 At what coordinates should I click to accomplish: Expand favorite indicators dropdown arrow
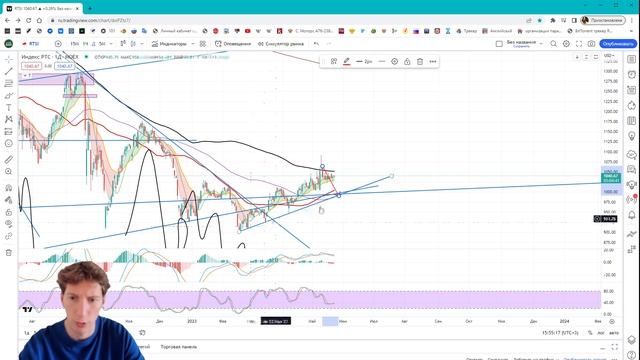pyautogui.click(x=193, y=44)
